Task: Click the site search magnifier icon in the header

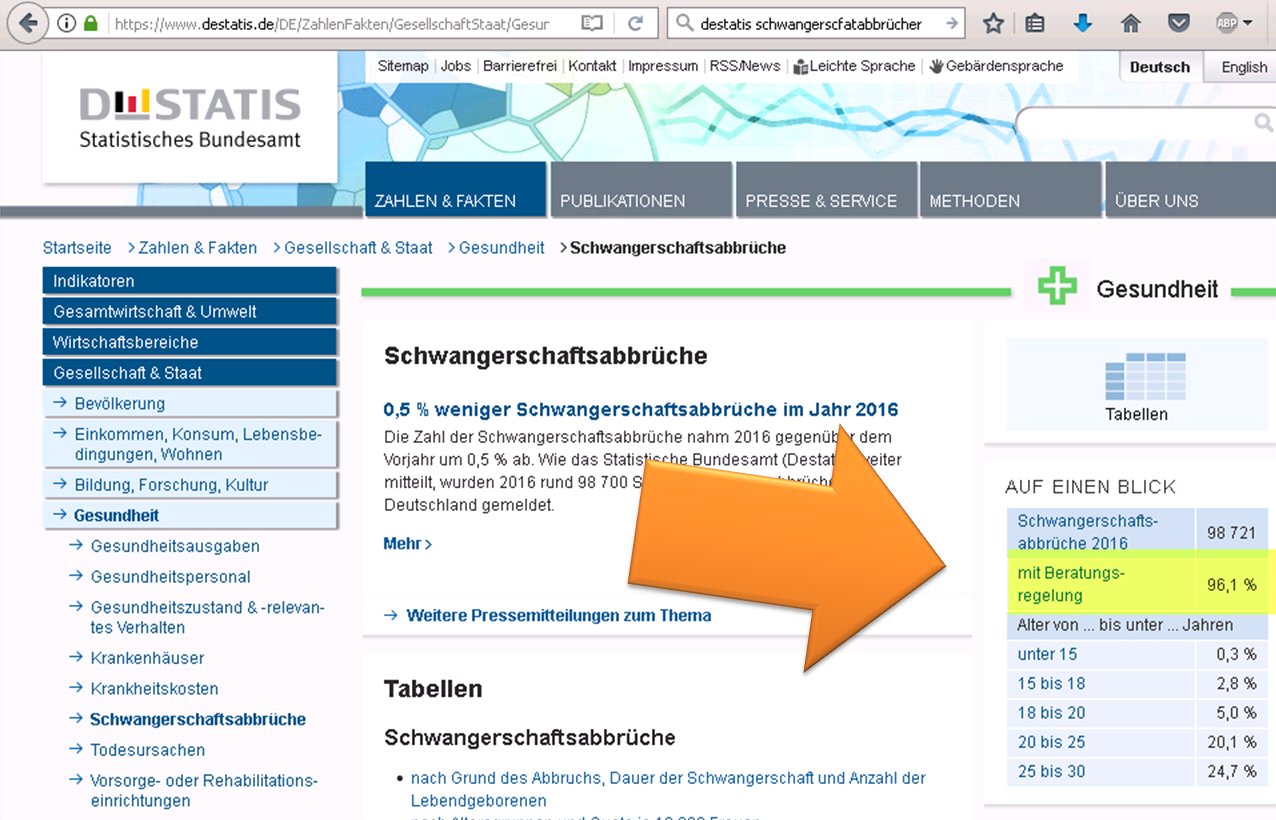Action: [1263, 123]
